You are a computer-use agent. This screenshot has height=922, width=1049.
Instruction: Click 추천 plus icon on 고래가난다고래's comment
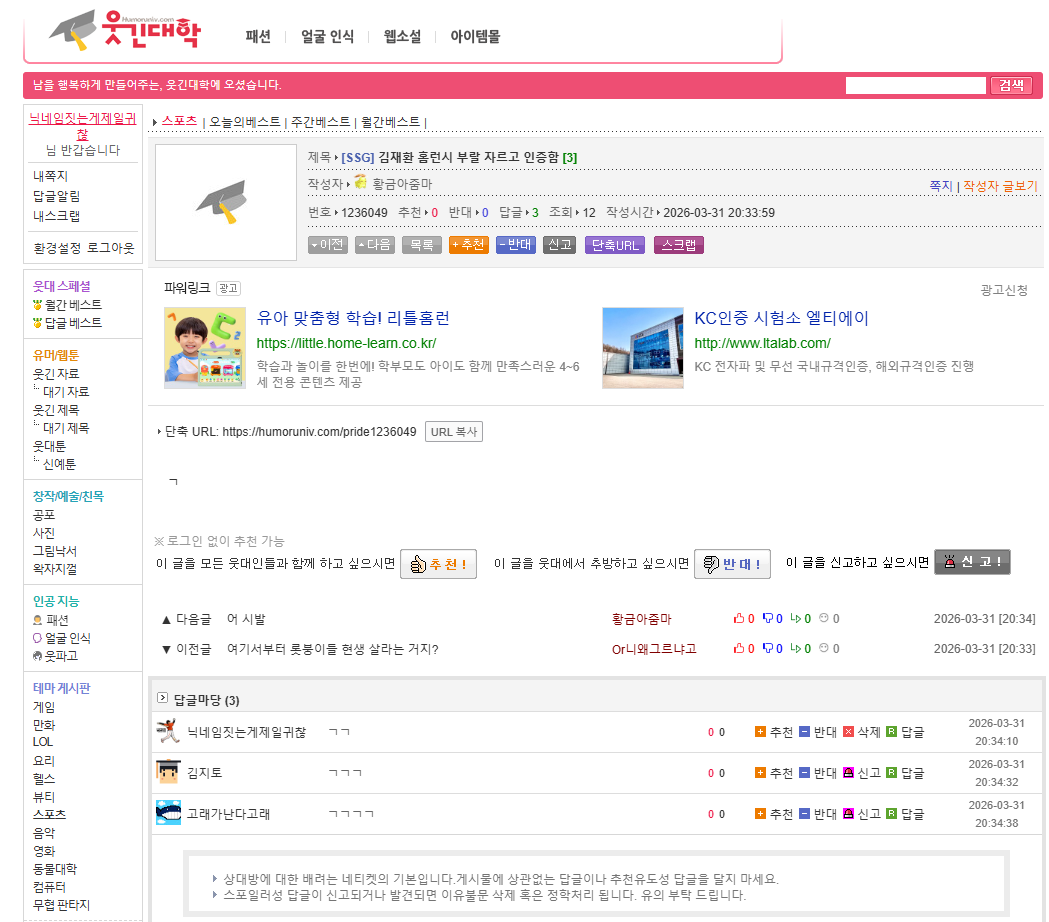[x=760, y=814]
